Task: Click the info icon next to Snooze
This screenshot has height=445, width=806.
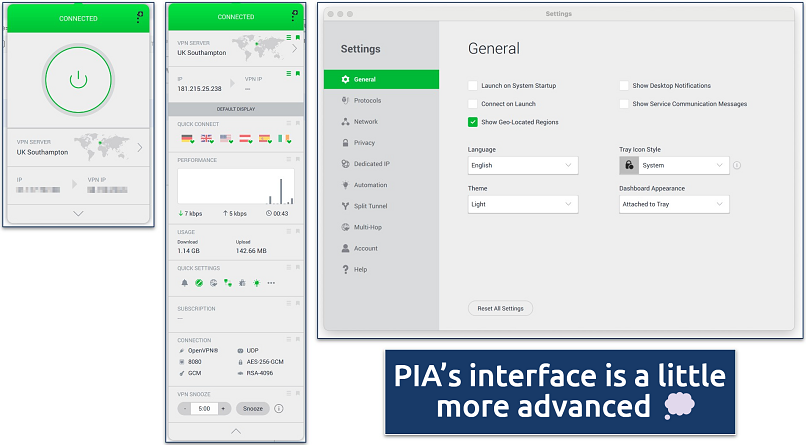Action: tap(279, 409)
